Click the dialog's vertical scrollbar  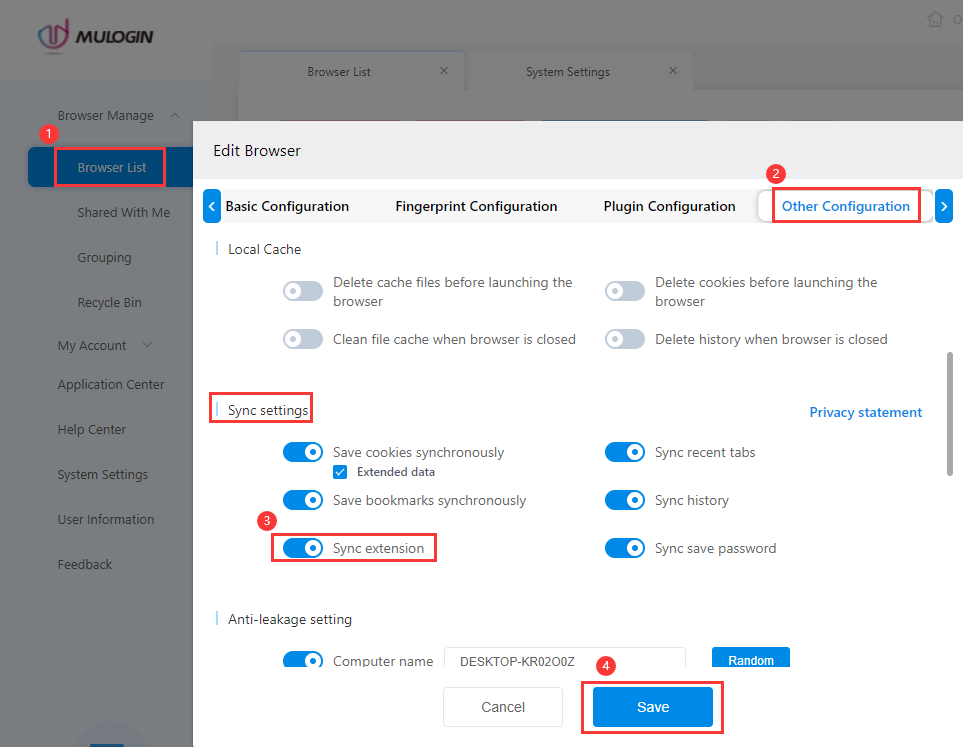click(x=949, y=413)
